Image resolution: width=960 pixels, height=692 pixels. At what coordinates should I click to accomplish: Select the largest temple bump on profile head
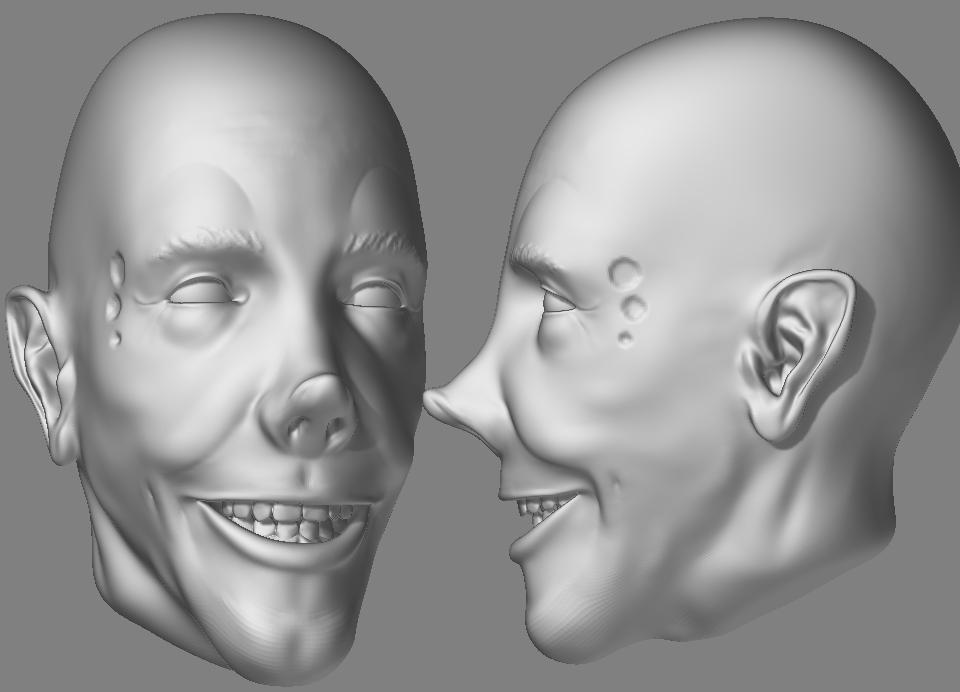[x=626, y=273]
